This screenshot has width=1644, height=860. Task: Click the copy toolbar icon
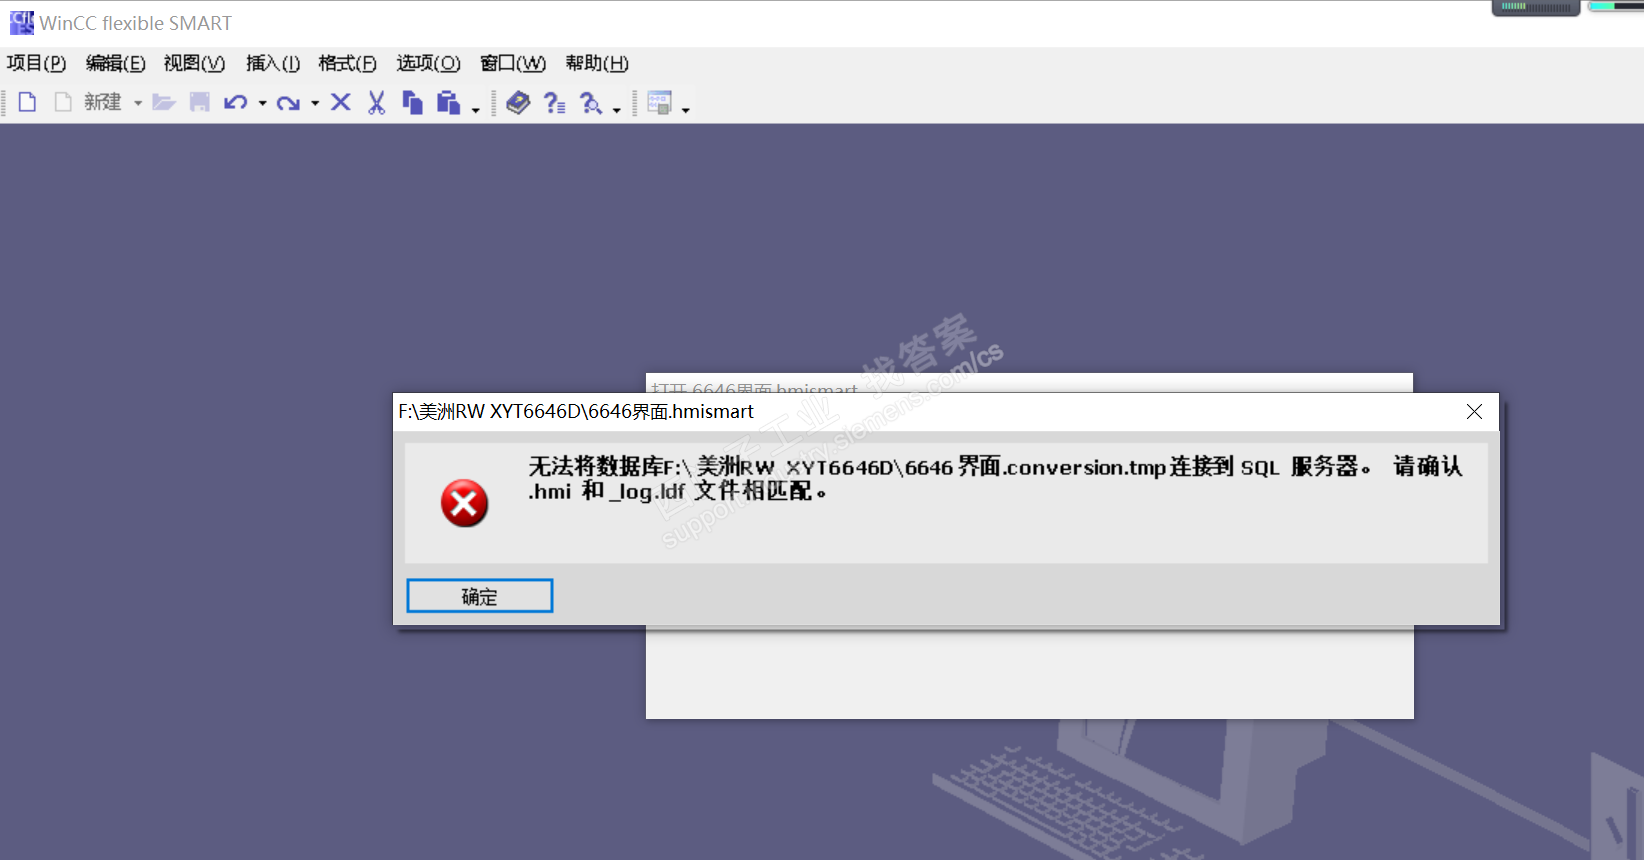click(x=412, y=102)
